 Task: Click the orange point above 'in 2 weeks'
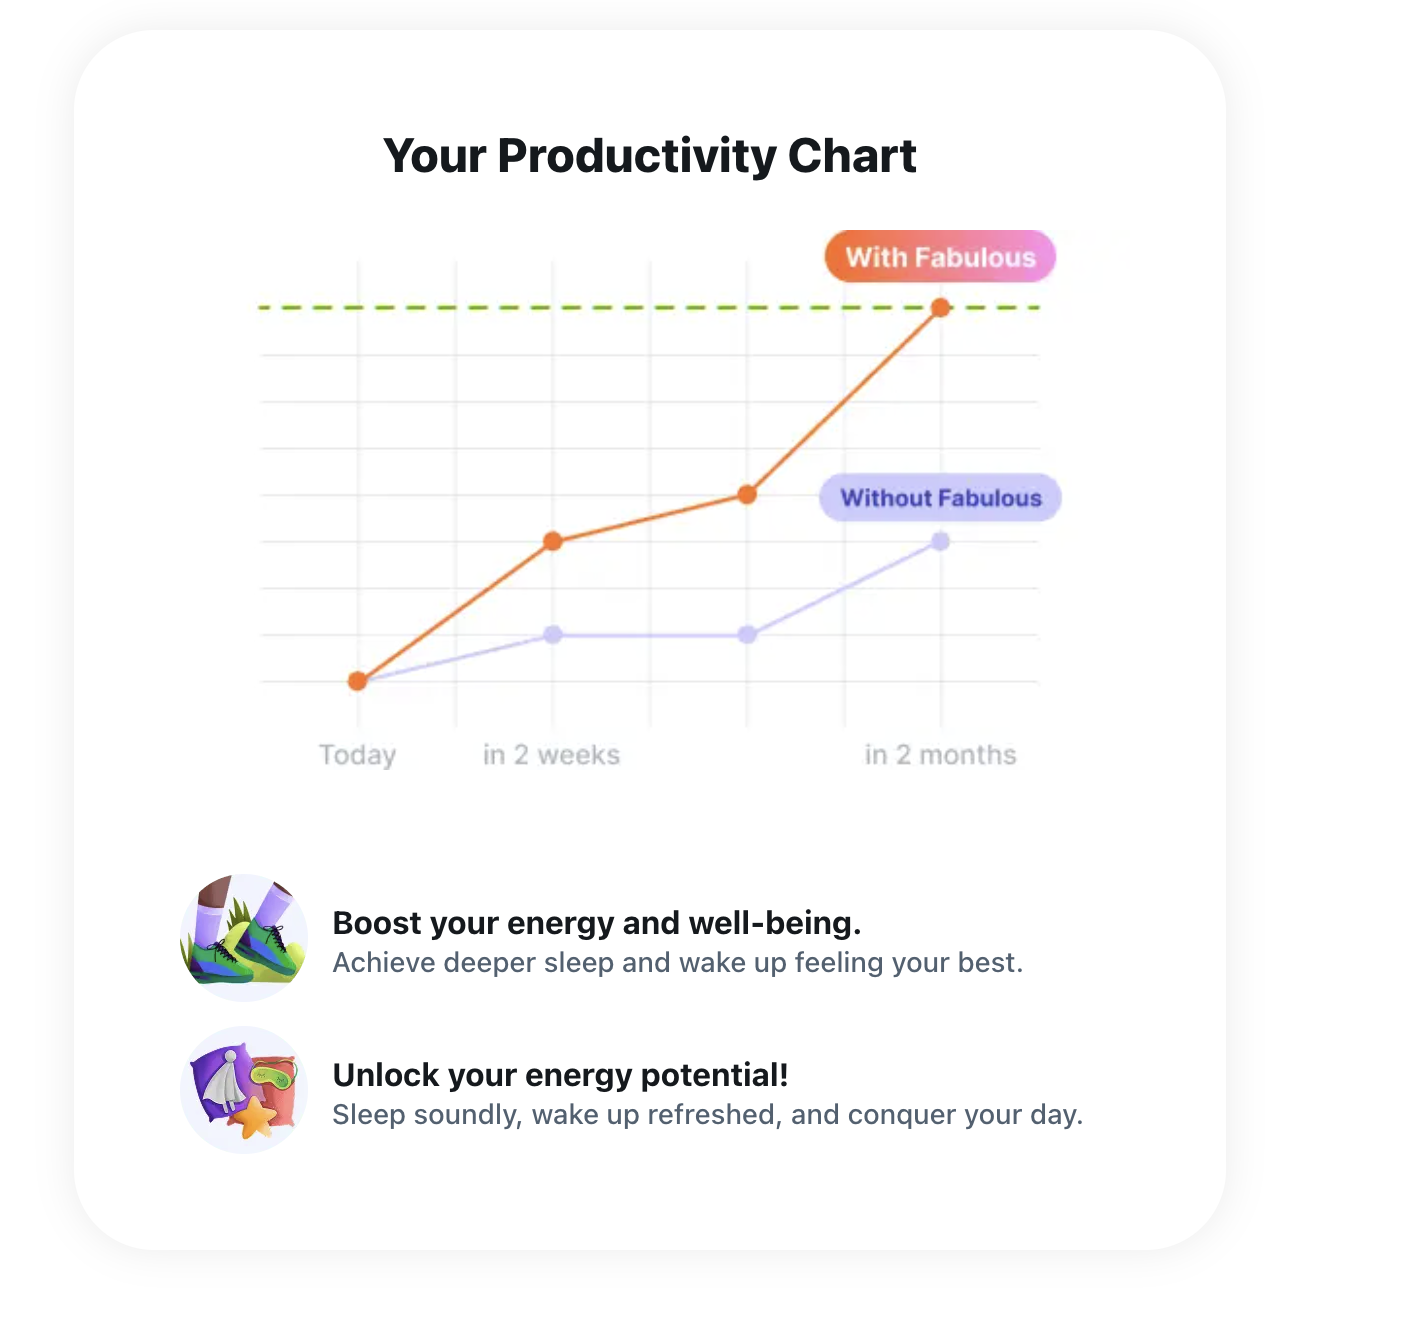553,542
